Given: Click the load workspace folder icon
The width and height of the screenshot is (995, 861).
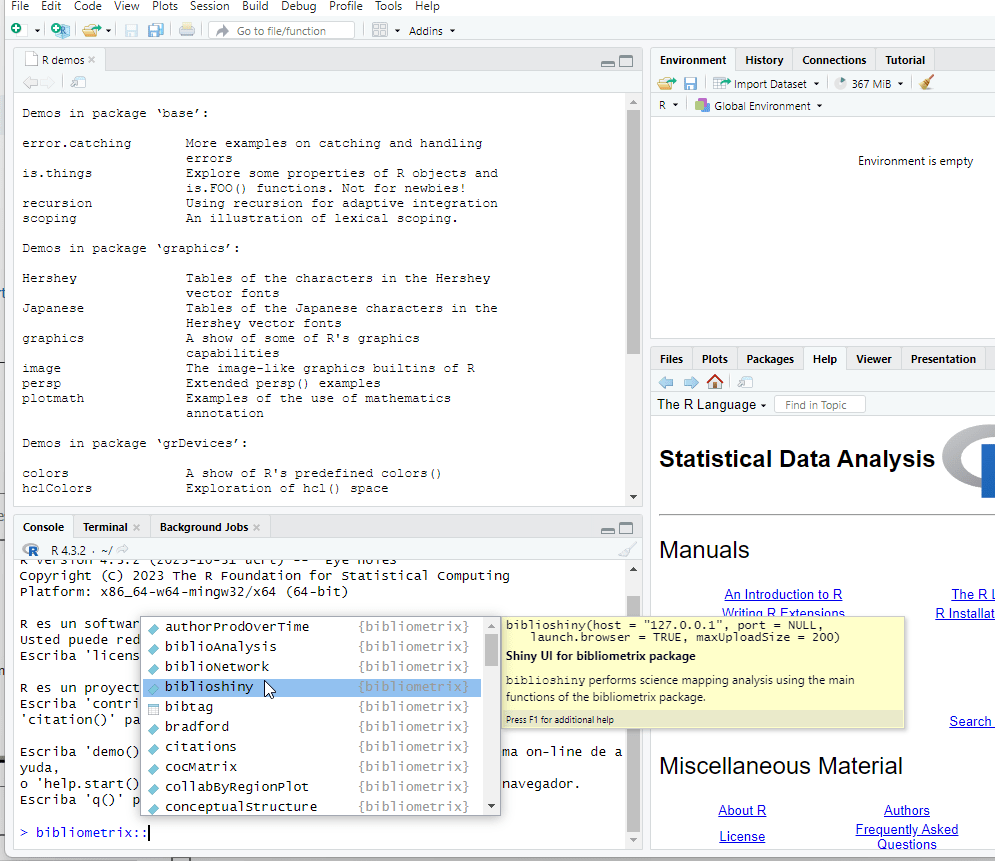Looking at the screenshot, I should (666, 83).
